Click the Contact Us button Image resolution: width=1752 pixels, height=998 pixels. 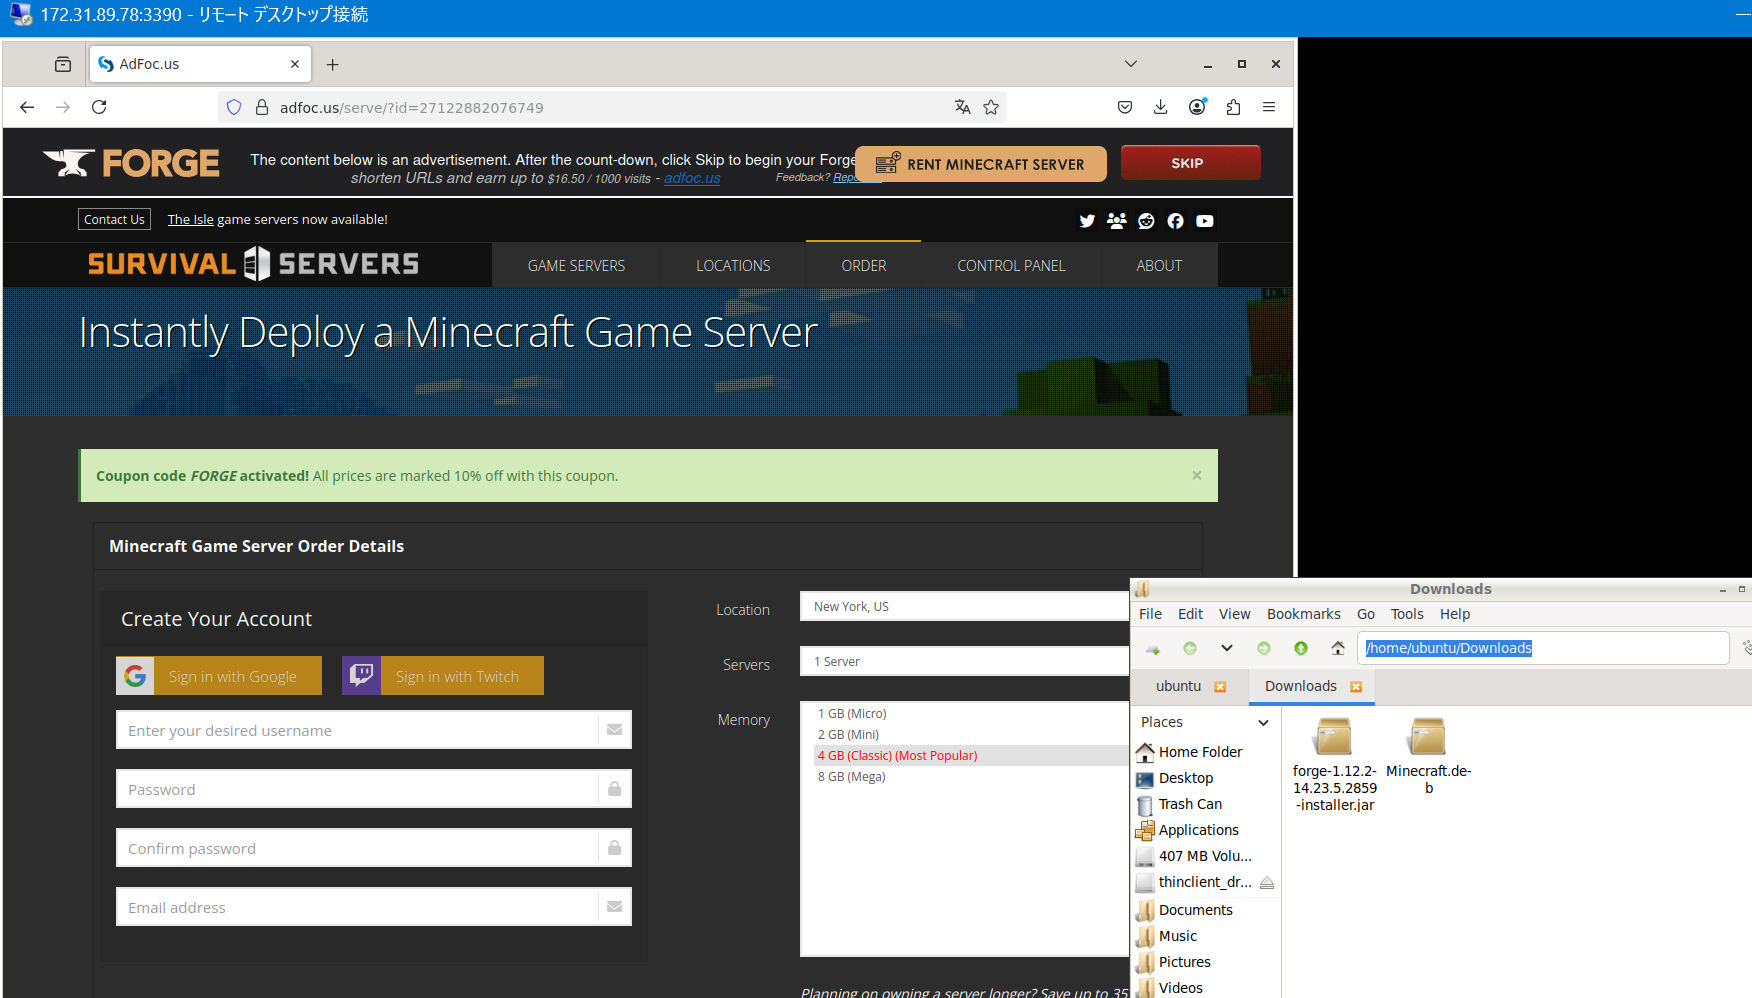pyautogui.click(x=114, y=219)
